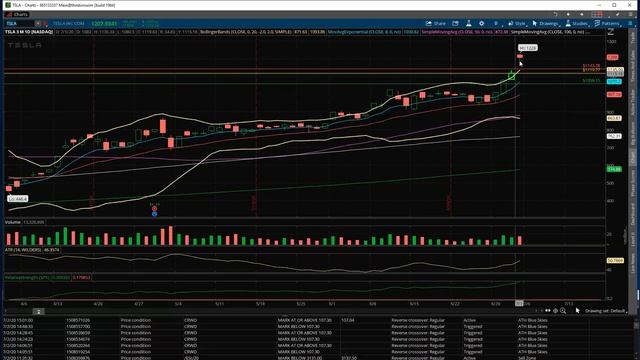
Task: Open the Trade tab in right sidebar
Action: coord(633,37)
